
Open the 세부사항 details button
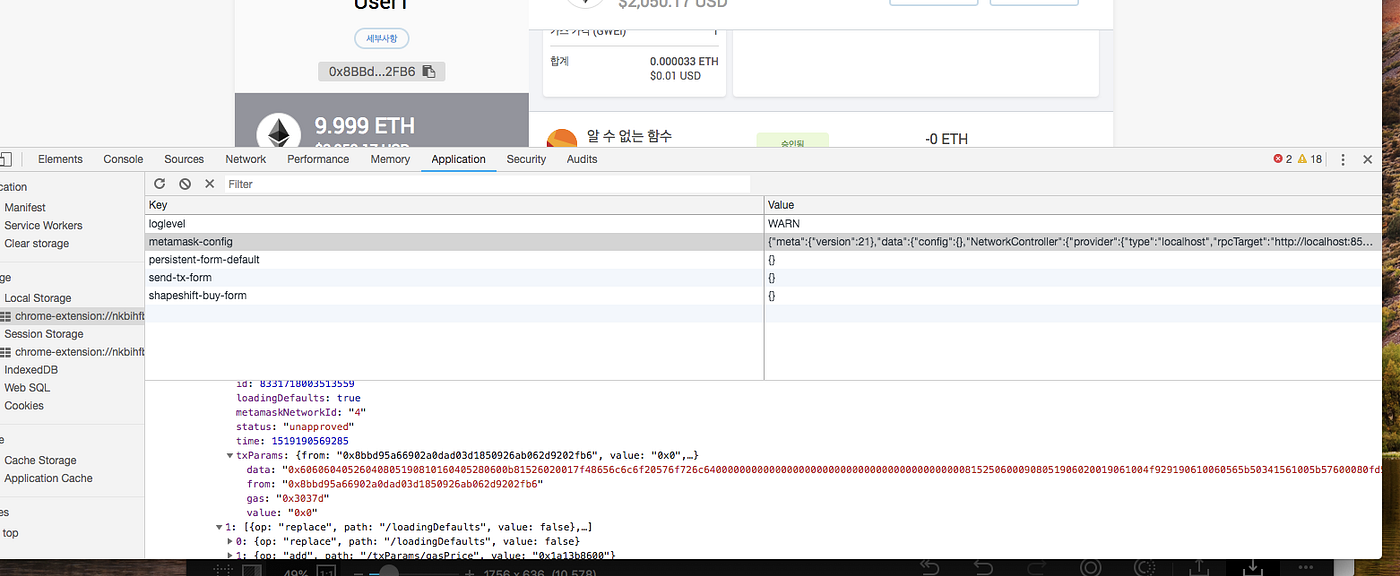pos(381,39)
